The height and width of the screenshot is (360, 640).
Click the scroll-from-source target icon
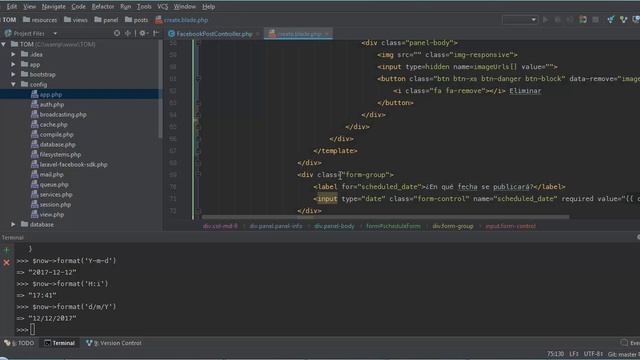[x=117, y=33]
